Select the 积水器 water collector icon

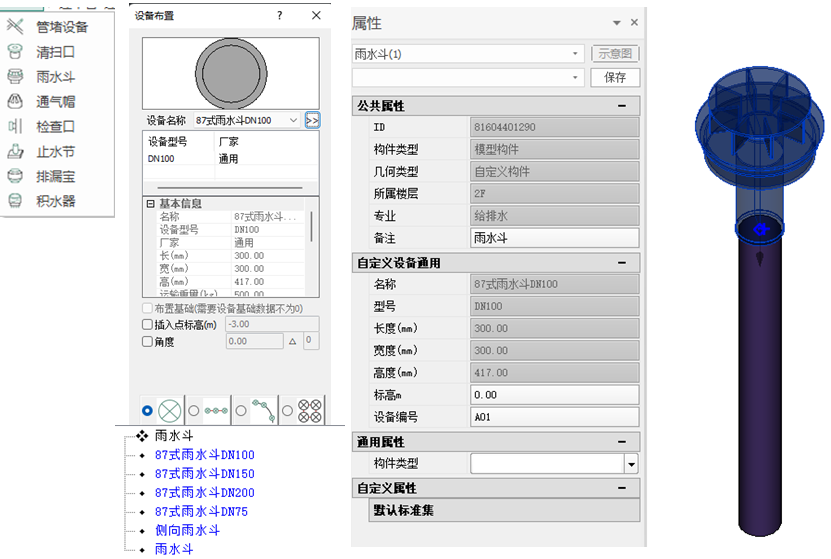[x=15, y=201]
